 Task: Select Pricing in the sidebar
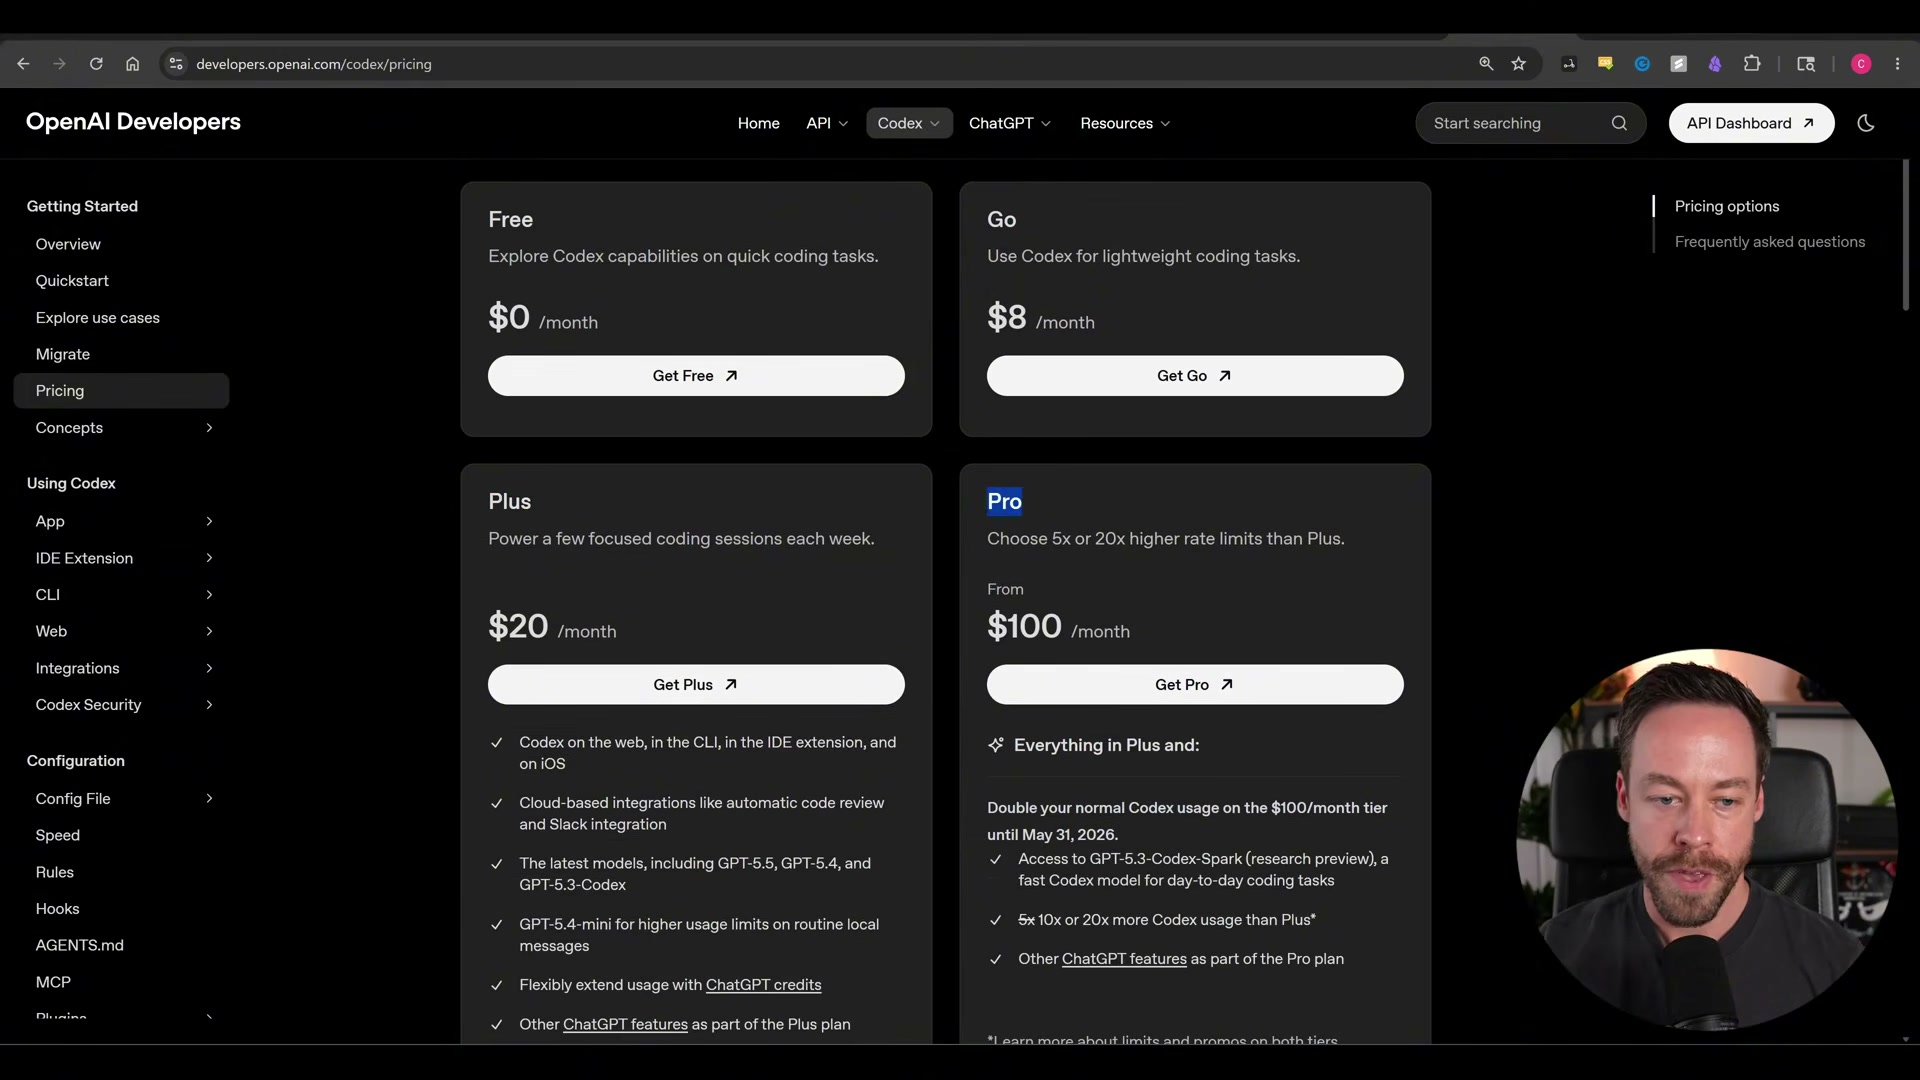(x=122, y=391)
